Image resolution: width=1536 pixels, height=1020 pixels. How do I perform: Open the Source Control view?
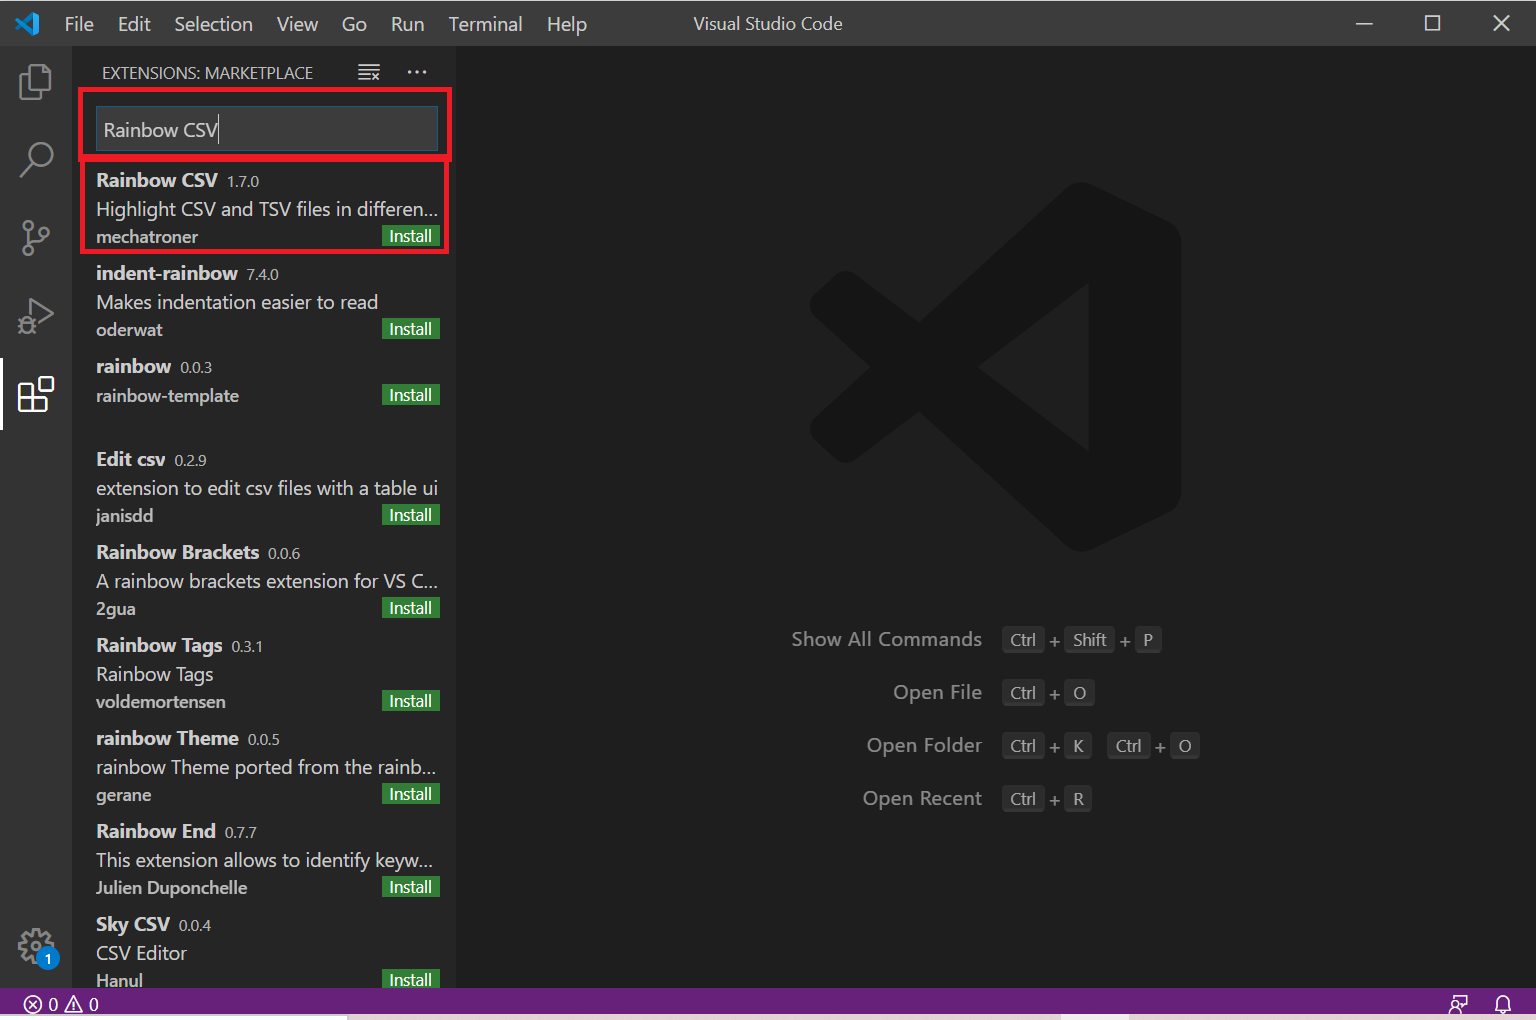(x=36, y=238)
